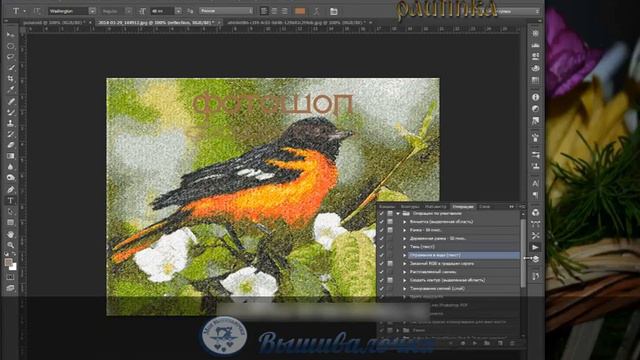Screen dimensions: 640x360
Task: Expand the 'Тень (текст)' action steps
Action: click(404, 247)
